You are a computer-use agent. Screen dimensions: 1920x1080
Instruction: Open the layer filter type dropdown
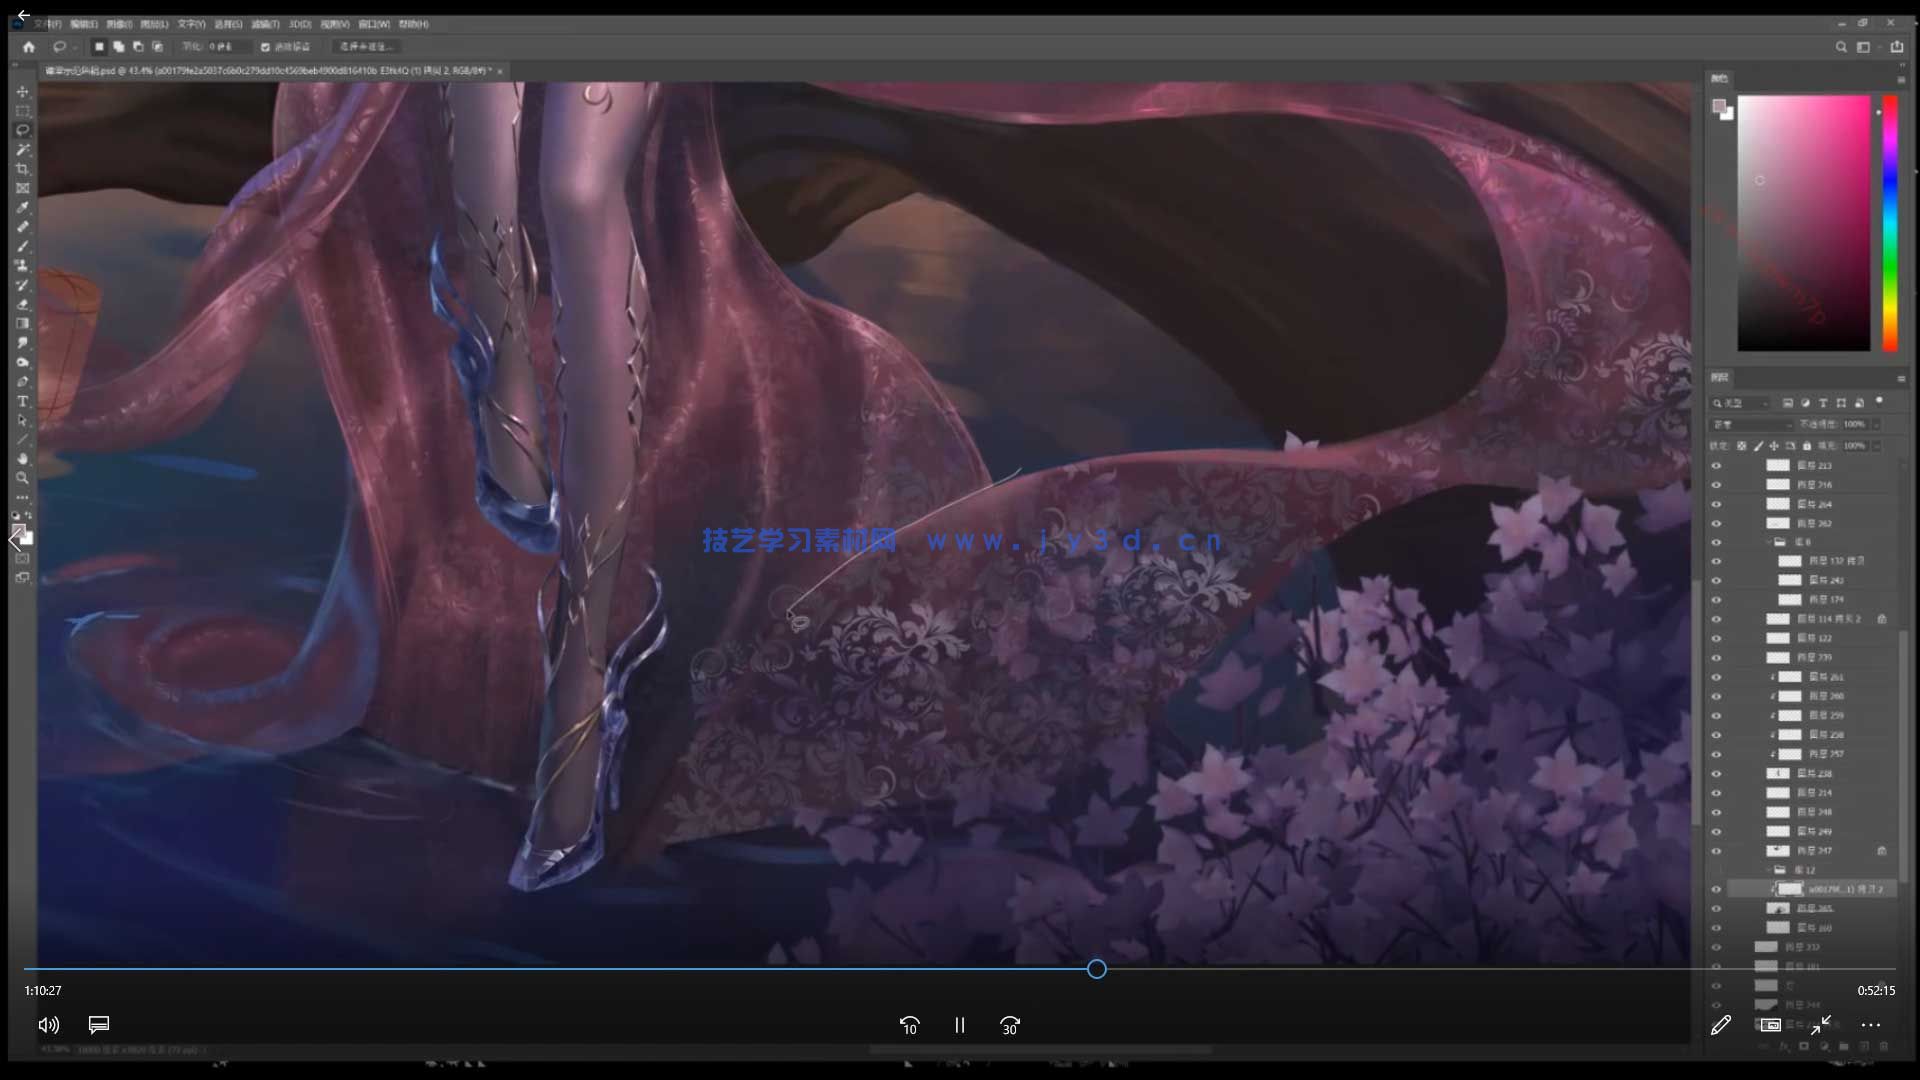click(1742, 403)
